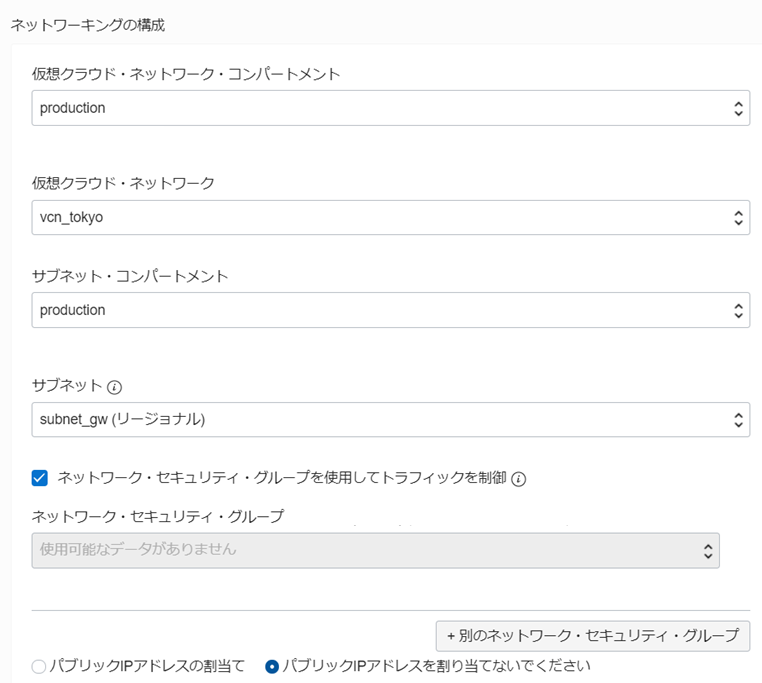Open the disabled 使用可能なデータがありません dropdown
Viewport: 762px width, 683px height.
tap(376, 550)
